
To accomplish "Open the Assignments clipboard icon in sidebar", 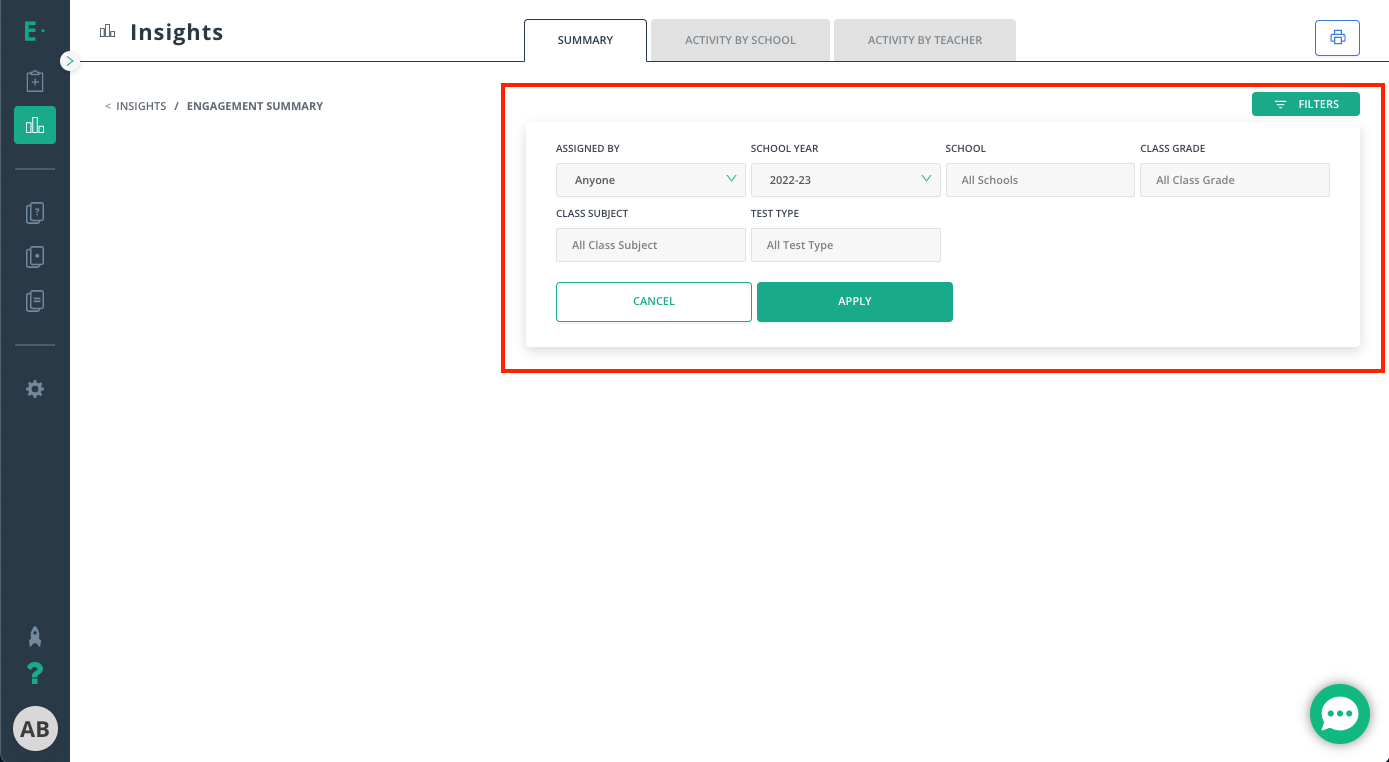I will pos(35,82).
